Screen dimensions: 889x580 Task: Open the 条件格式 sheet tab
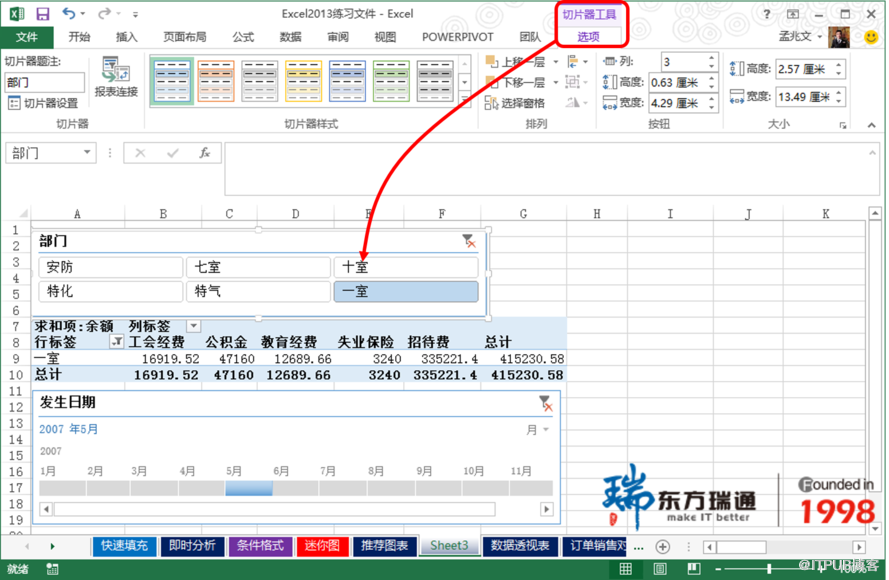click(260, 546)
